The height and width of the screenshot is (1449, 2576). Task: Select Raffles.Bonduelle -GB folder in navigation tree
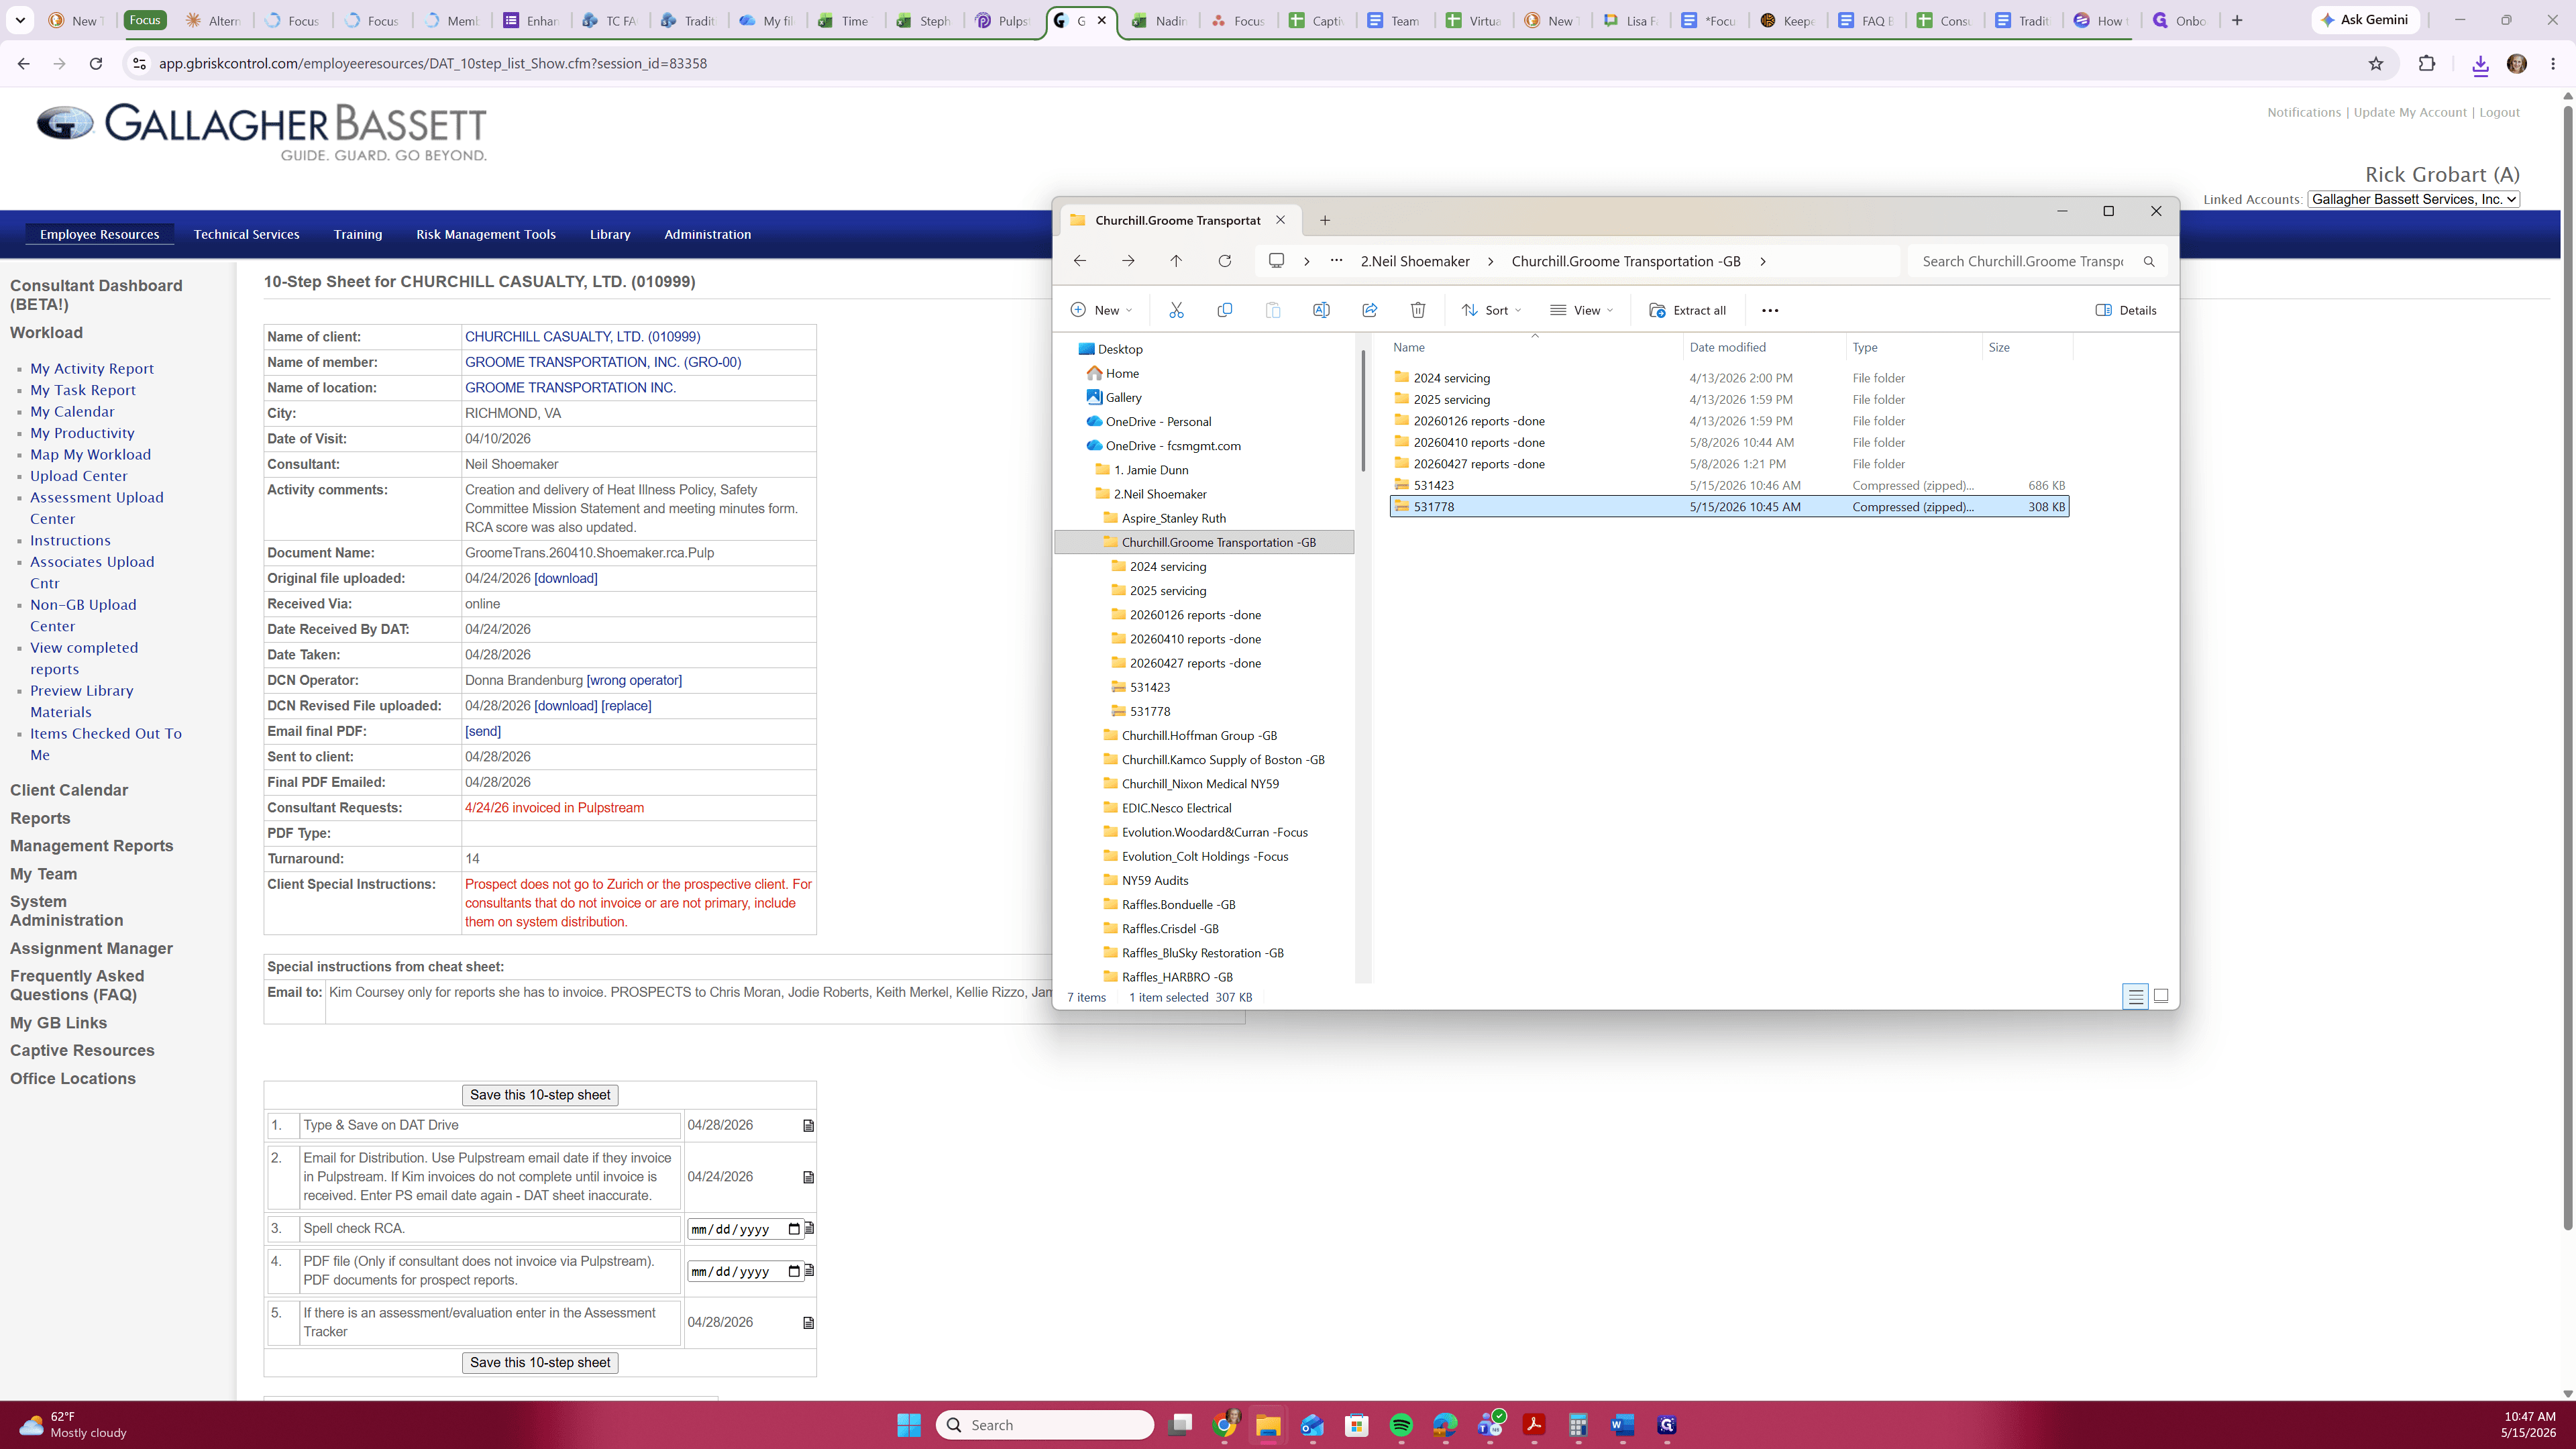tap(1178, 904)
